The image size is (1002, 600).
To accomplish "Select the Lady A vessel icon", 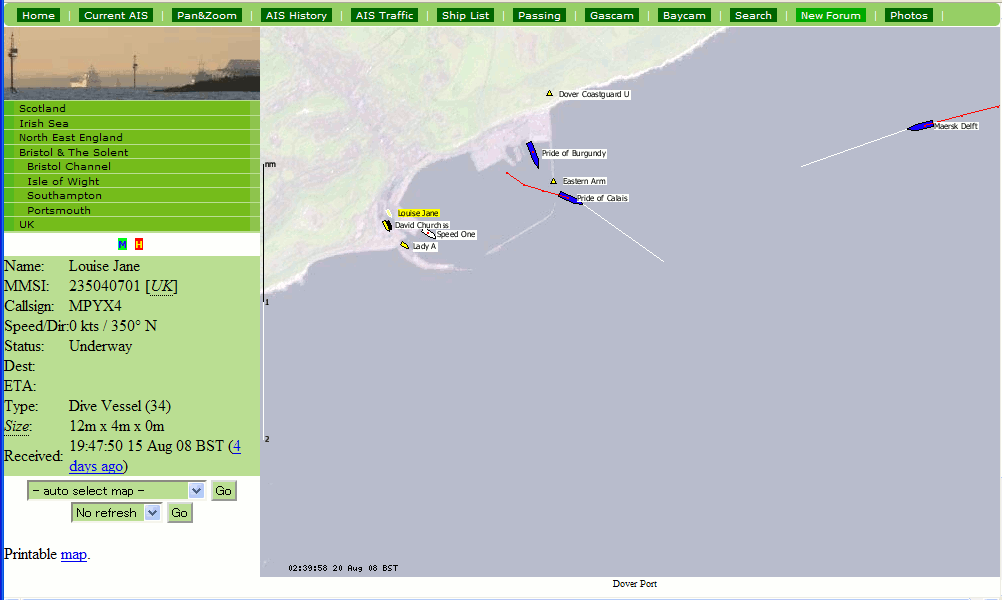I will pyautogui.click(x=405, y=245).
